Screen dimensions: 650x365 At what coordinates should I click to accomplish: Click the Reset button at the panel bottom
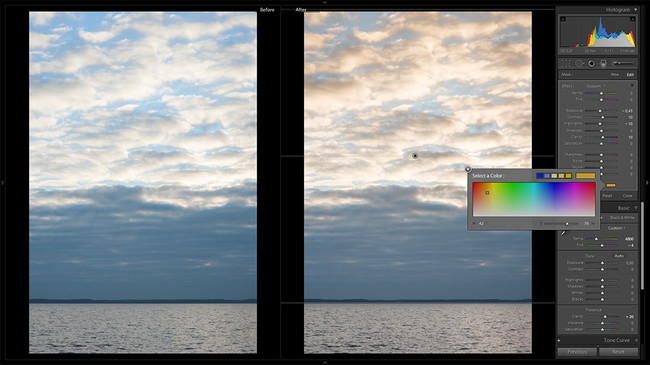(x=618, y=352)
